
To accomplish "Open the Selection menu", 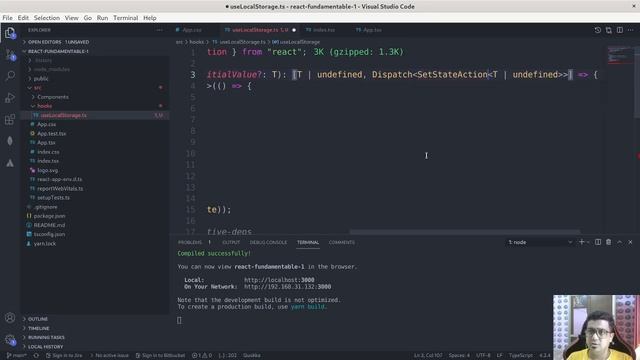I will click(x=47, y=18).
